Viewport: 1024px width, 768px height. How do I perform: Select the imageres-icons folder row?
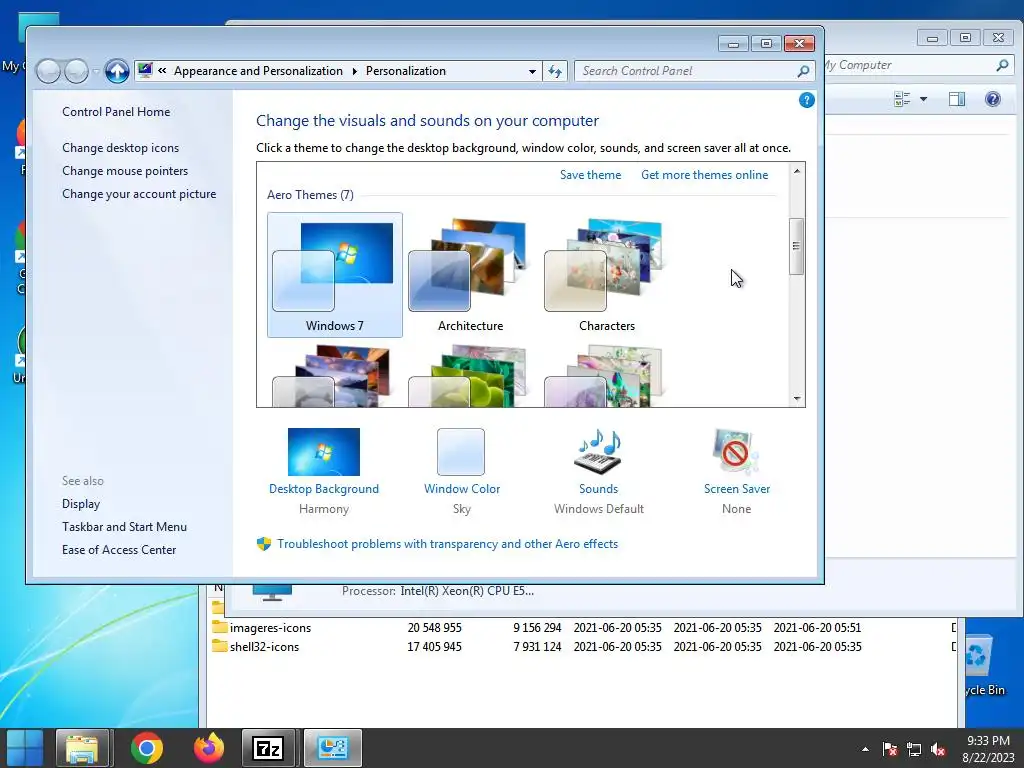tap(581, 628)
